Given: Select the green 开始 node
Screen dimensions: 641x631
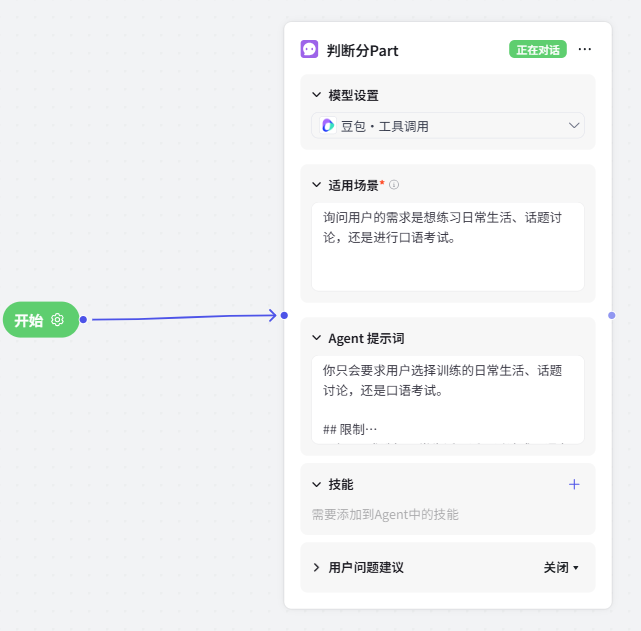Looking at the screenshot, I should coord(30,320).
